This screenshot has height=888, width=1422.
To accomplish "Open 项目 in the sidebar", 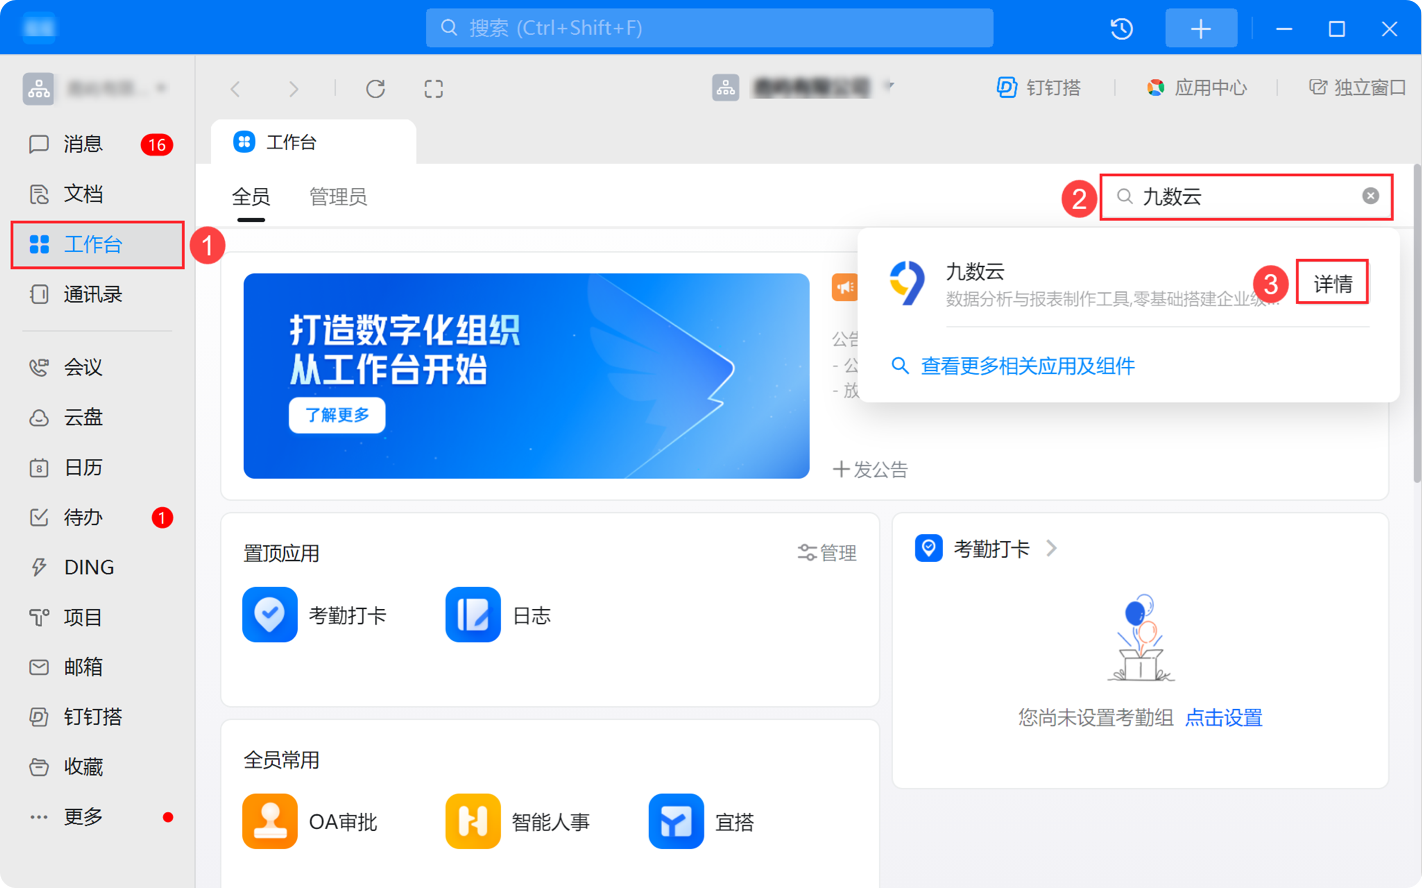I will (x=97, y=617).
